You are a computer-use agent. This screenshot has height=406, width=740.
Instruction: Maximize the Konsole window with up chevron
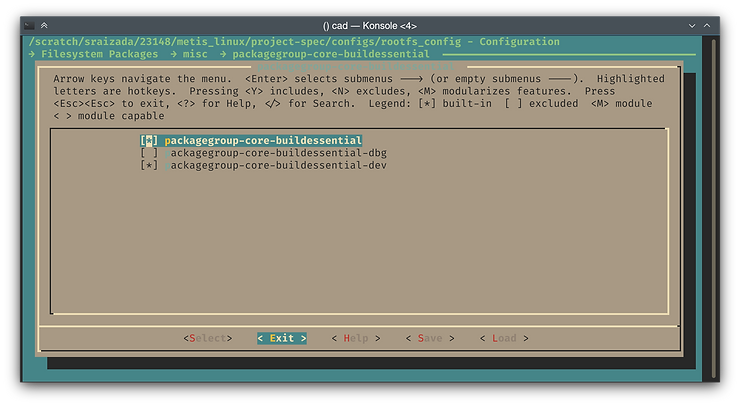(707, 25)
